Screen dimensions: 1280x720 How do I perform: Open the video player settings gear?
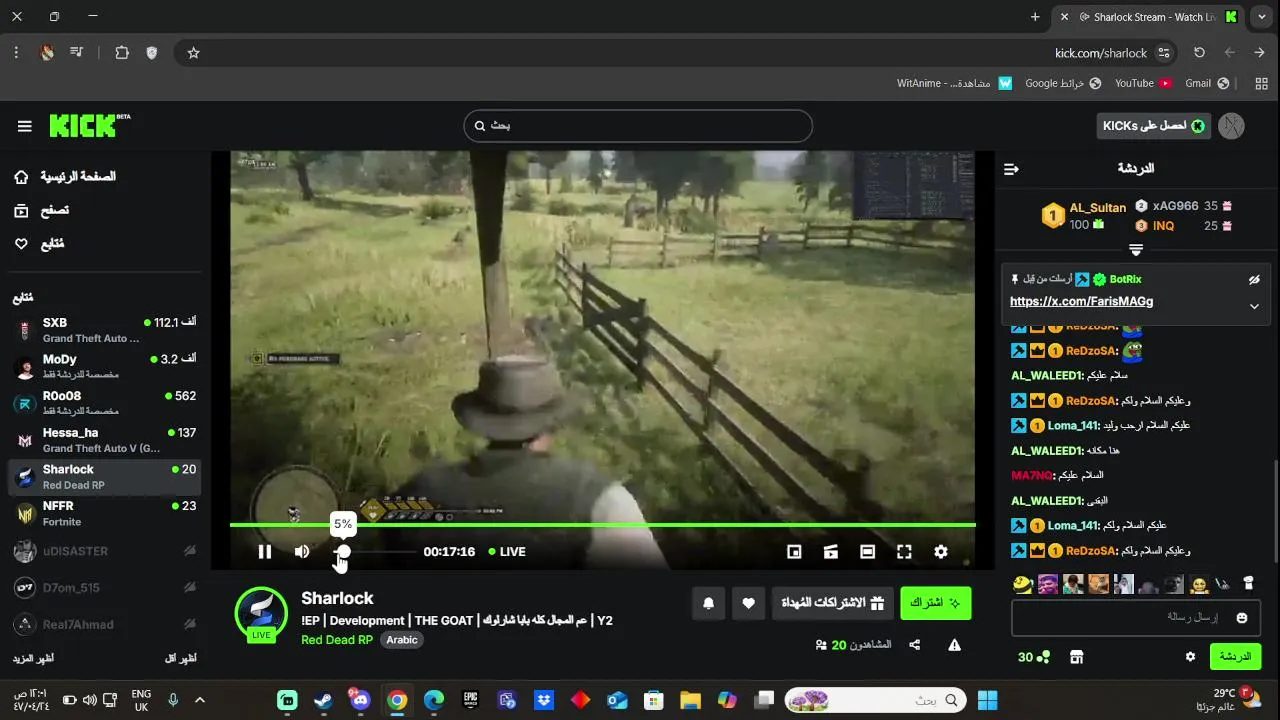[x=940, y=551]
